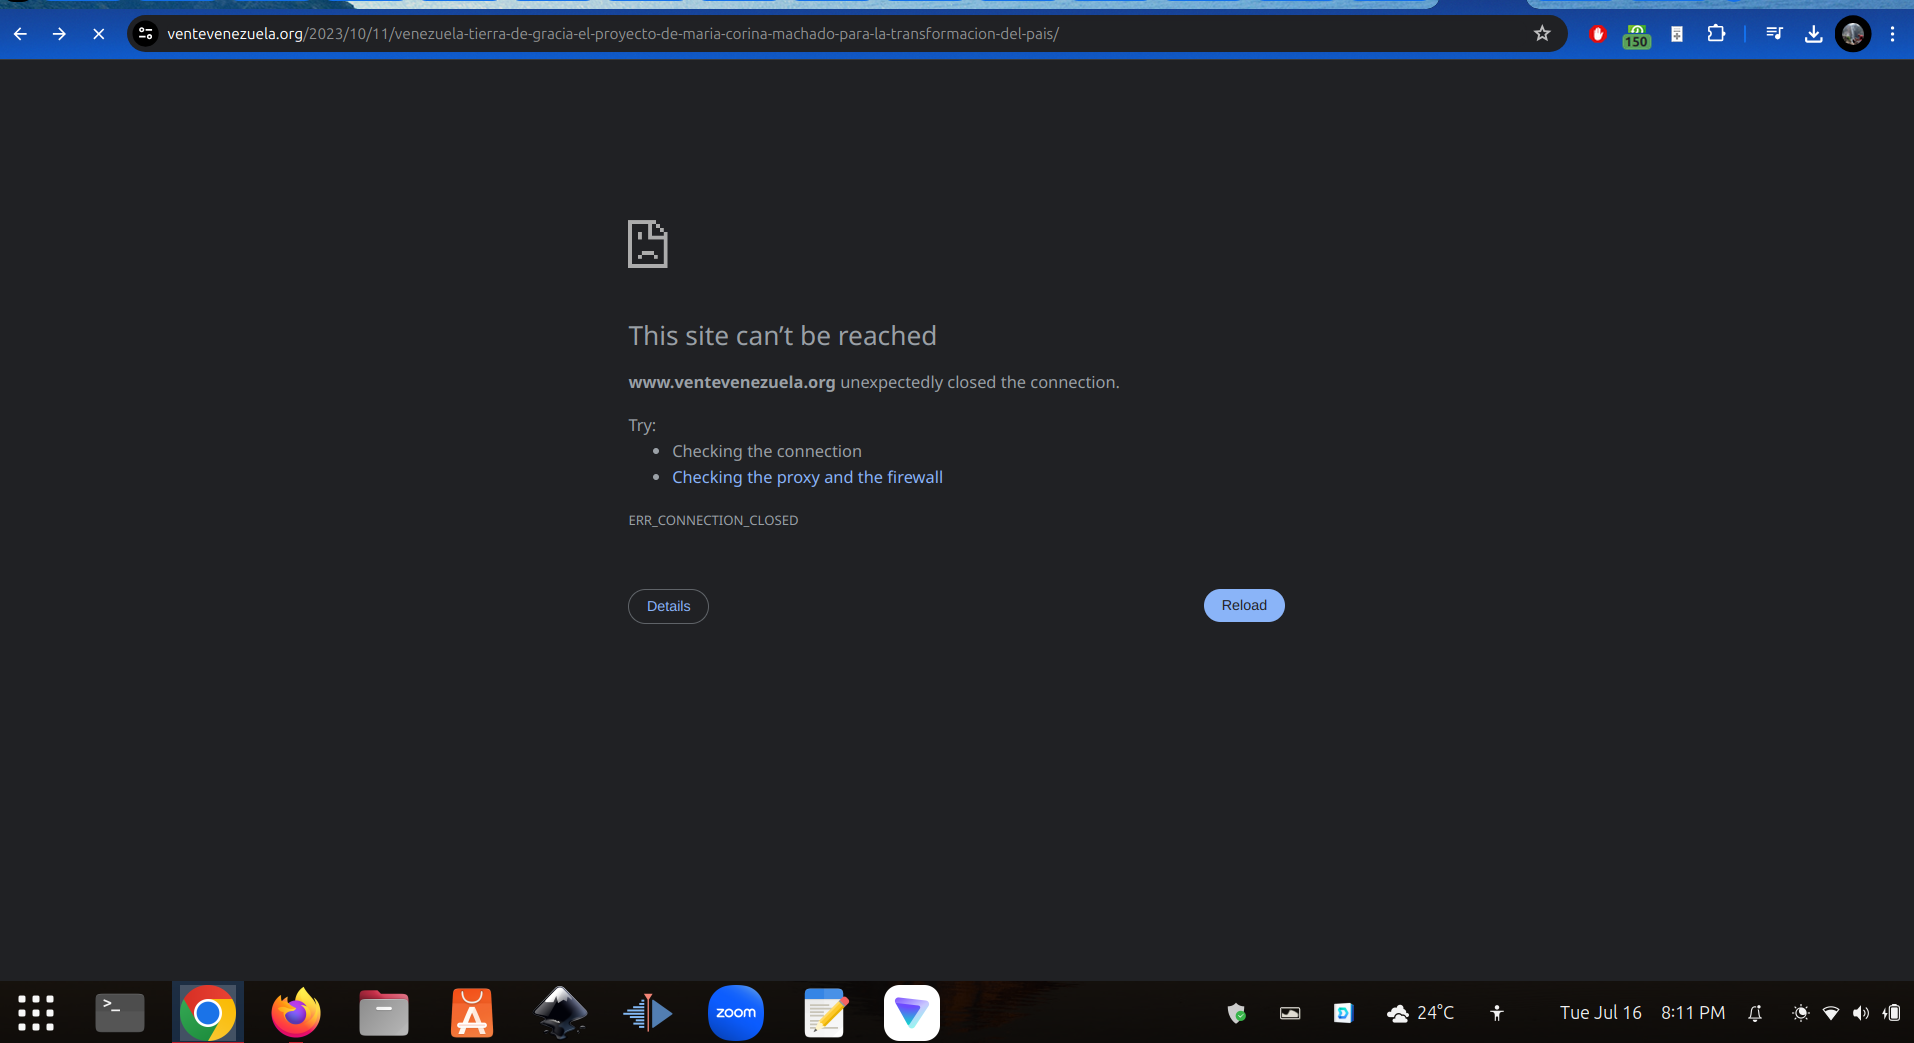Image resolution: width=1914 pixels, height=1043 pixels.
Task: Click the Reload button
Action: click(x=1243, y=605)
